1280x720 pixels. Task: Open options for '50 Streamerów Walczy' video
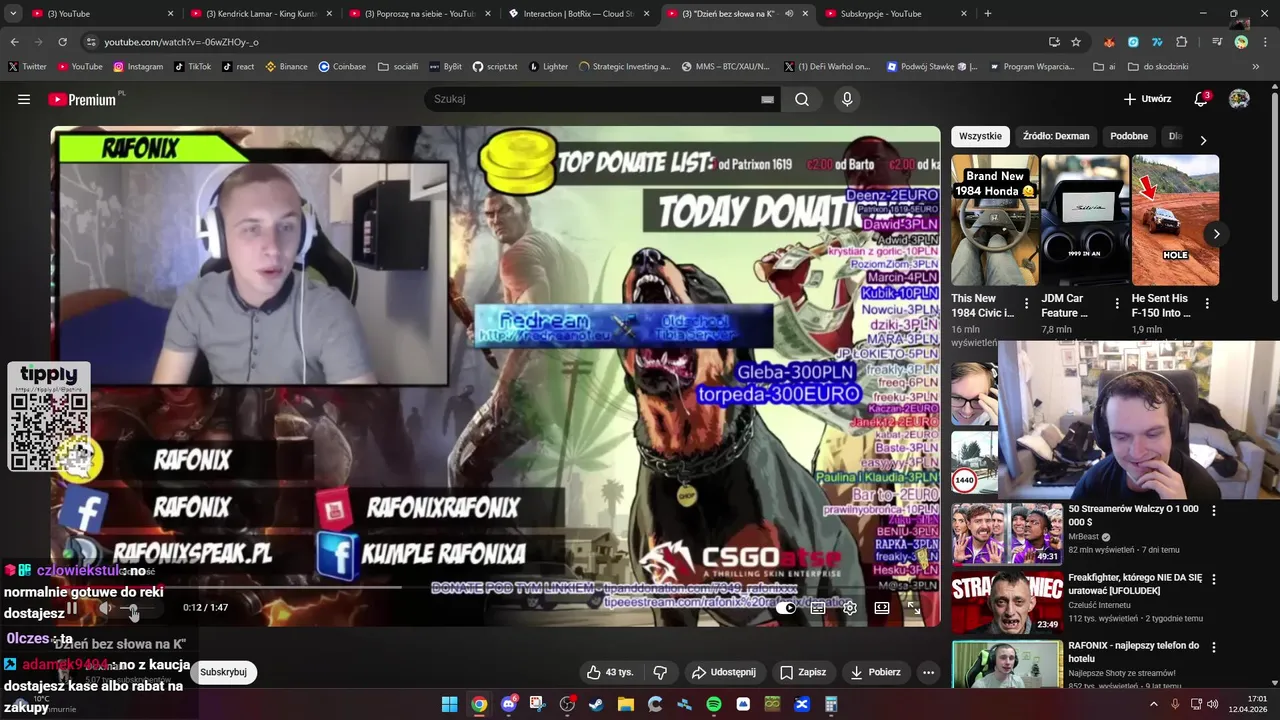[x=1214, y=510]
